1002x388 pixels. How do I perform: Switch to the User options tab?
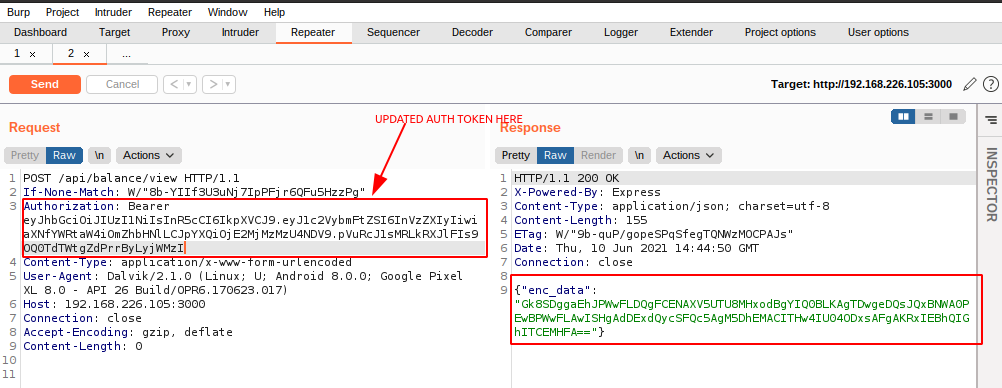(878, 33)
